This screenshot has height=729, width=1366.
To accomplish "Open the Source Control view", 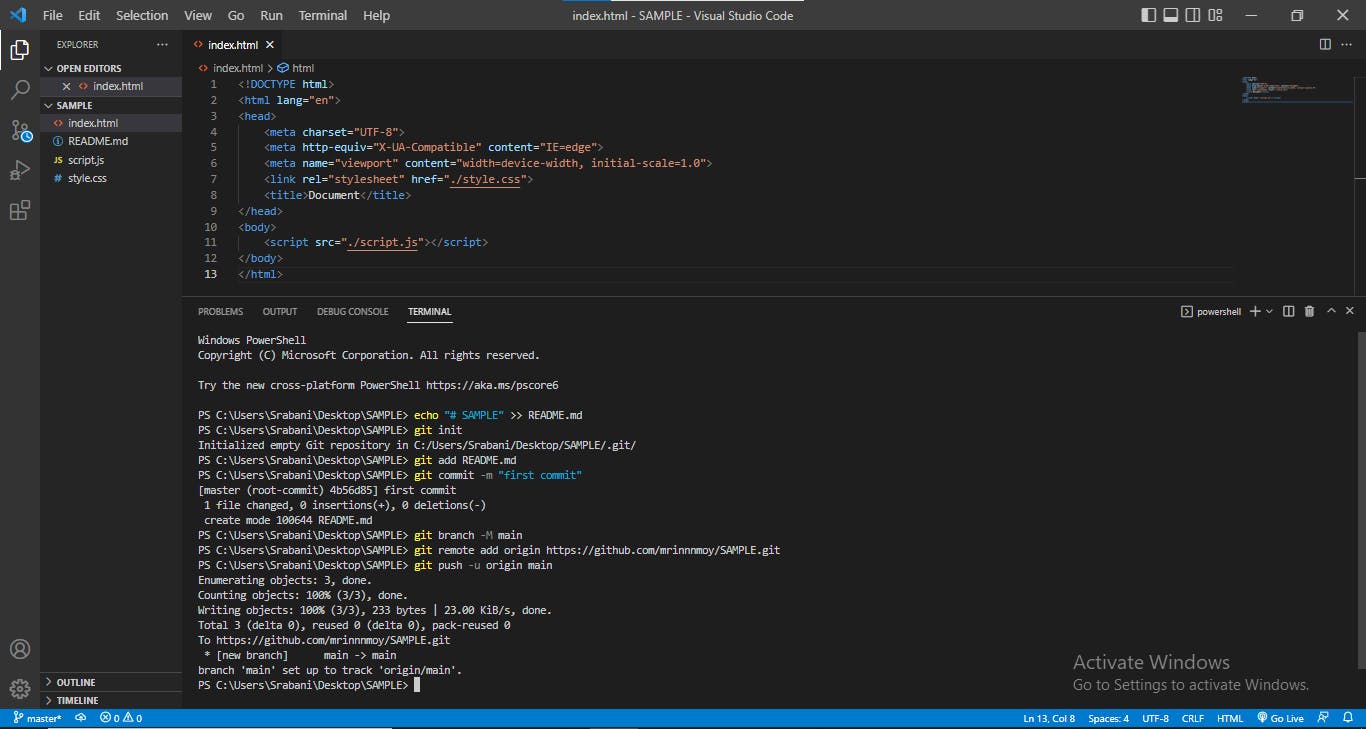I will [19, 130].
